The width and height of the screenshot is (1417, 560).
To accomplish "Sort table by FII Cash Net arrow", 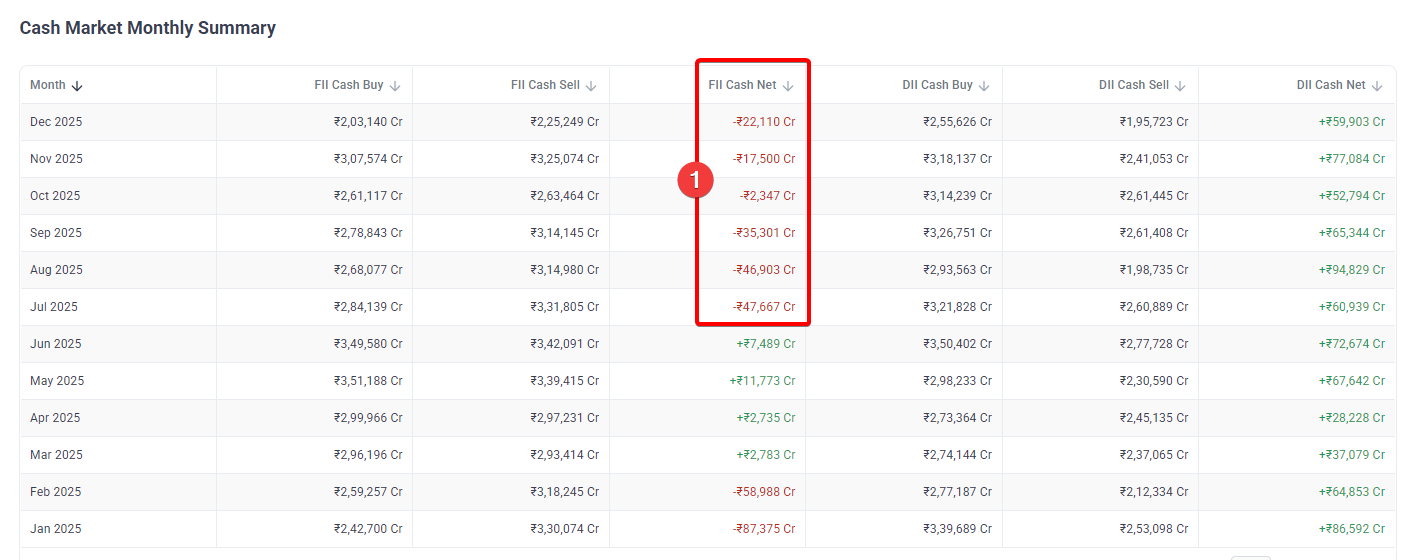I will point(788,86).
